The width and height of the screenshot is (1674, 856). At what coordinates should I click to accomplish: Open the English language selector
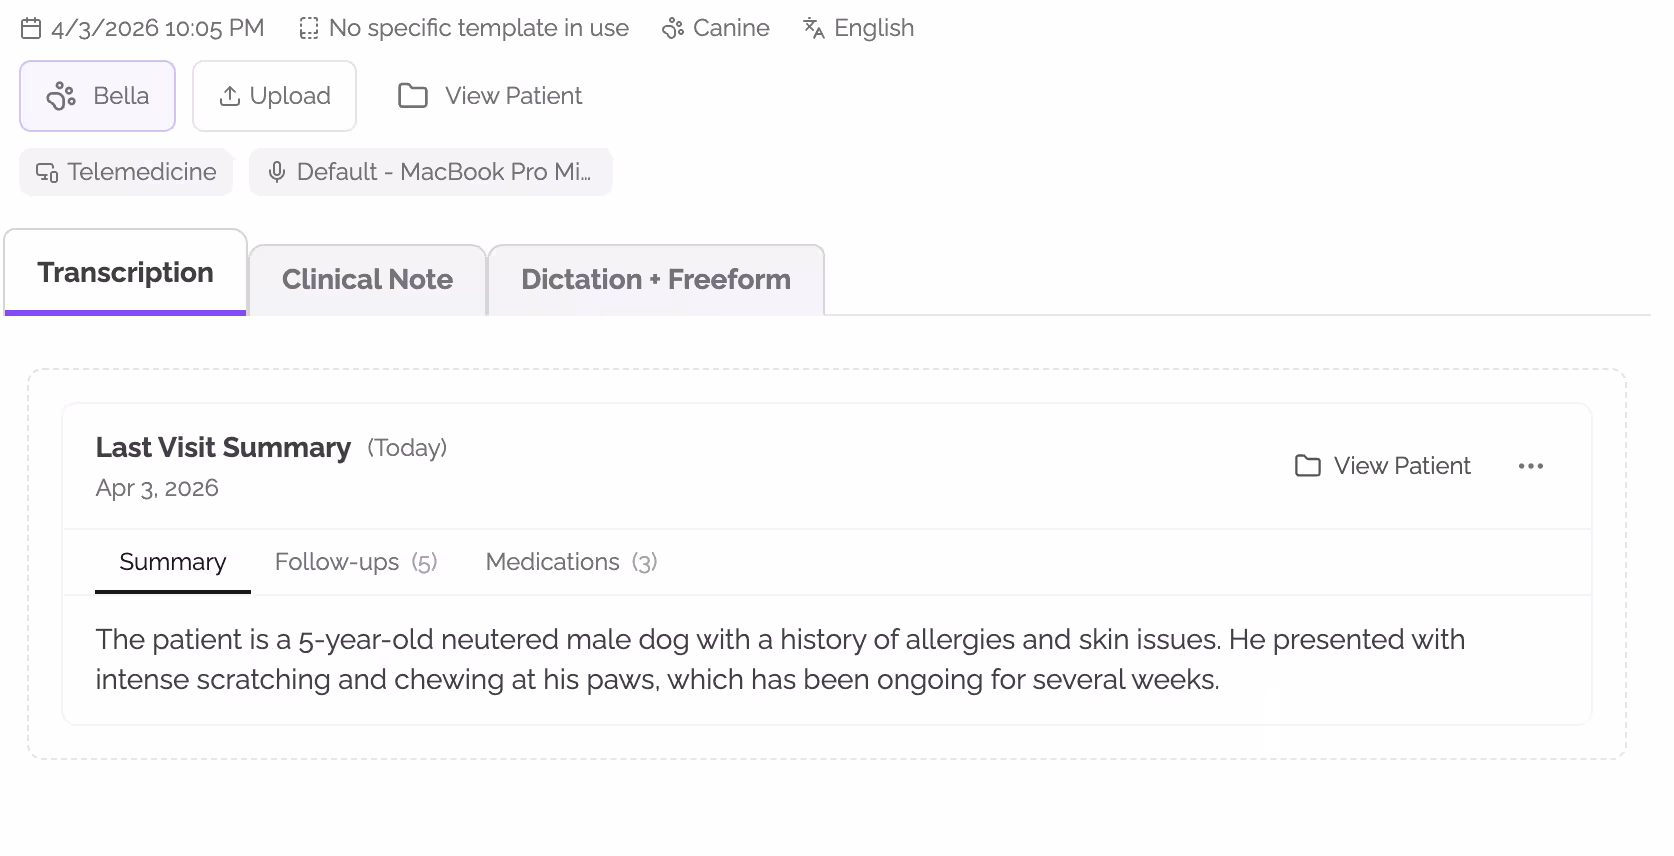(873, 28)
